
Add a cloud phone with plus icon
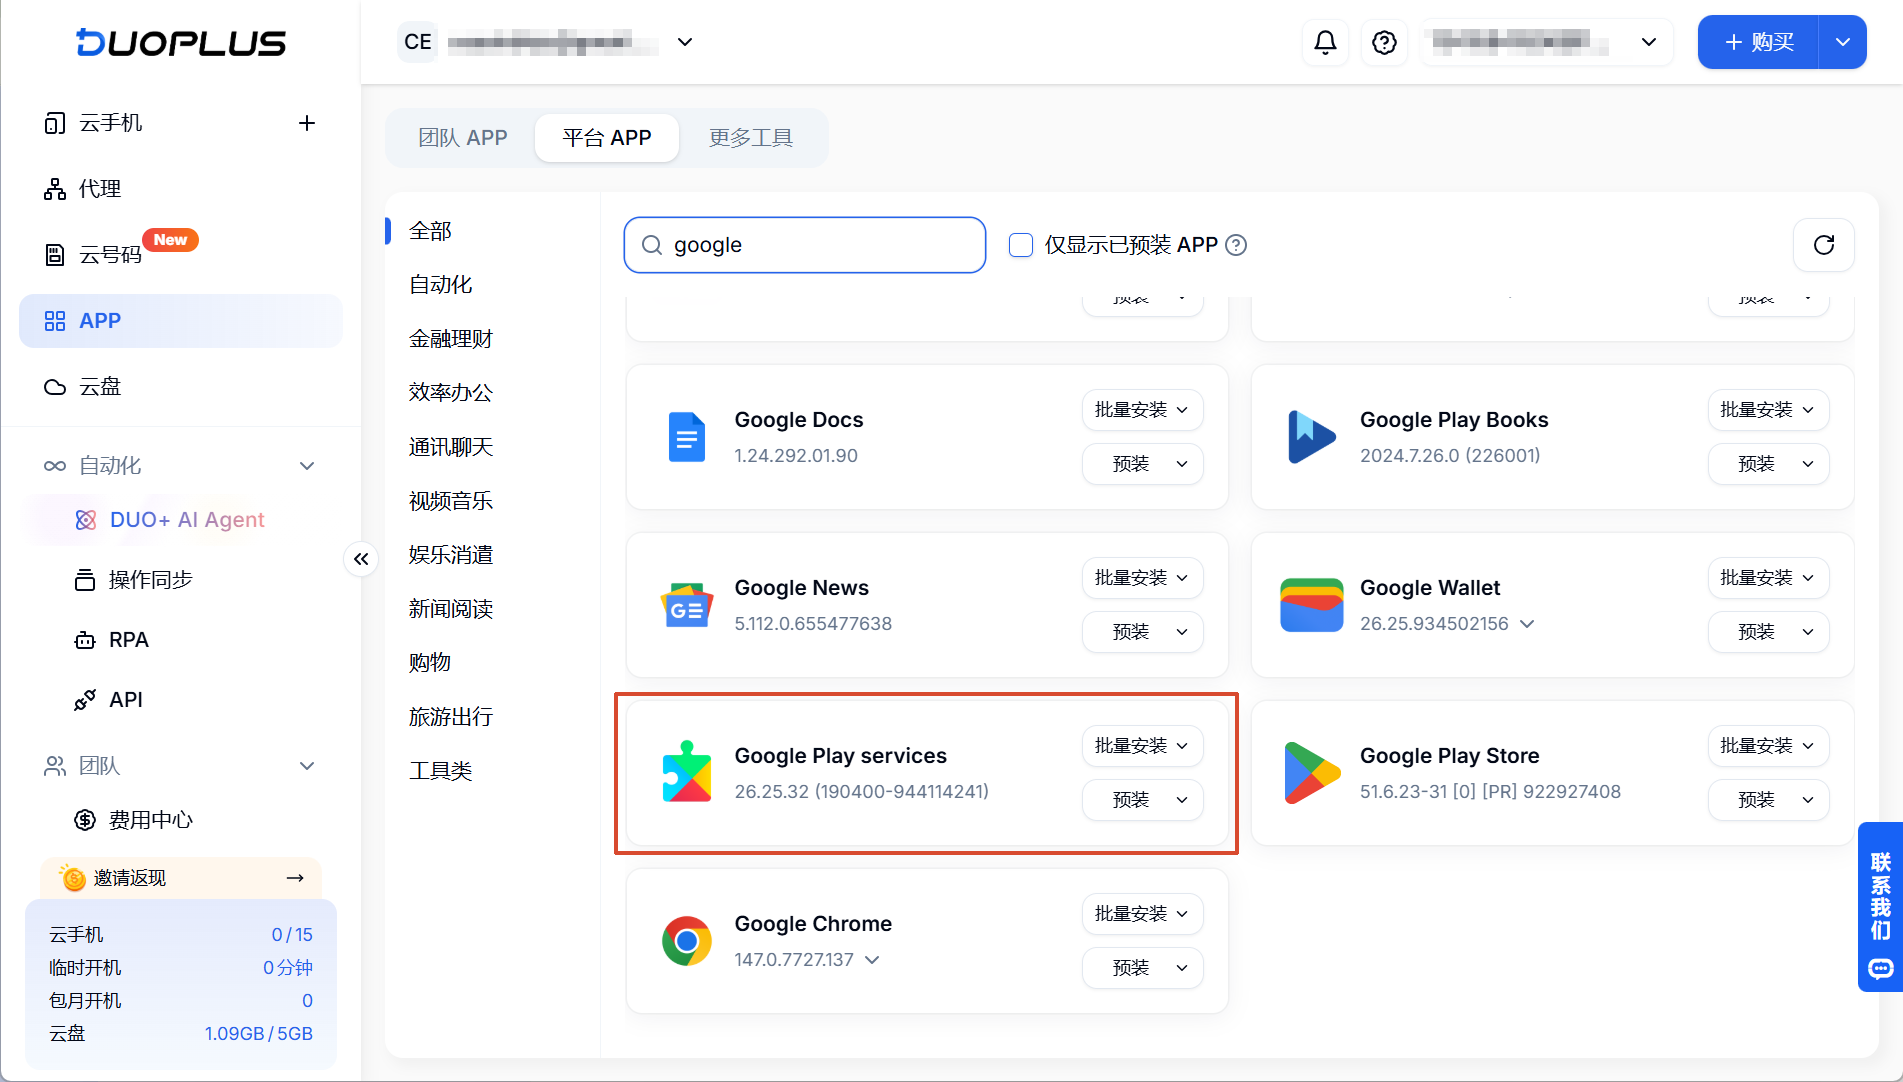coord(307,123)
